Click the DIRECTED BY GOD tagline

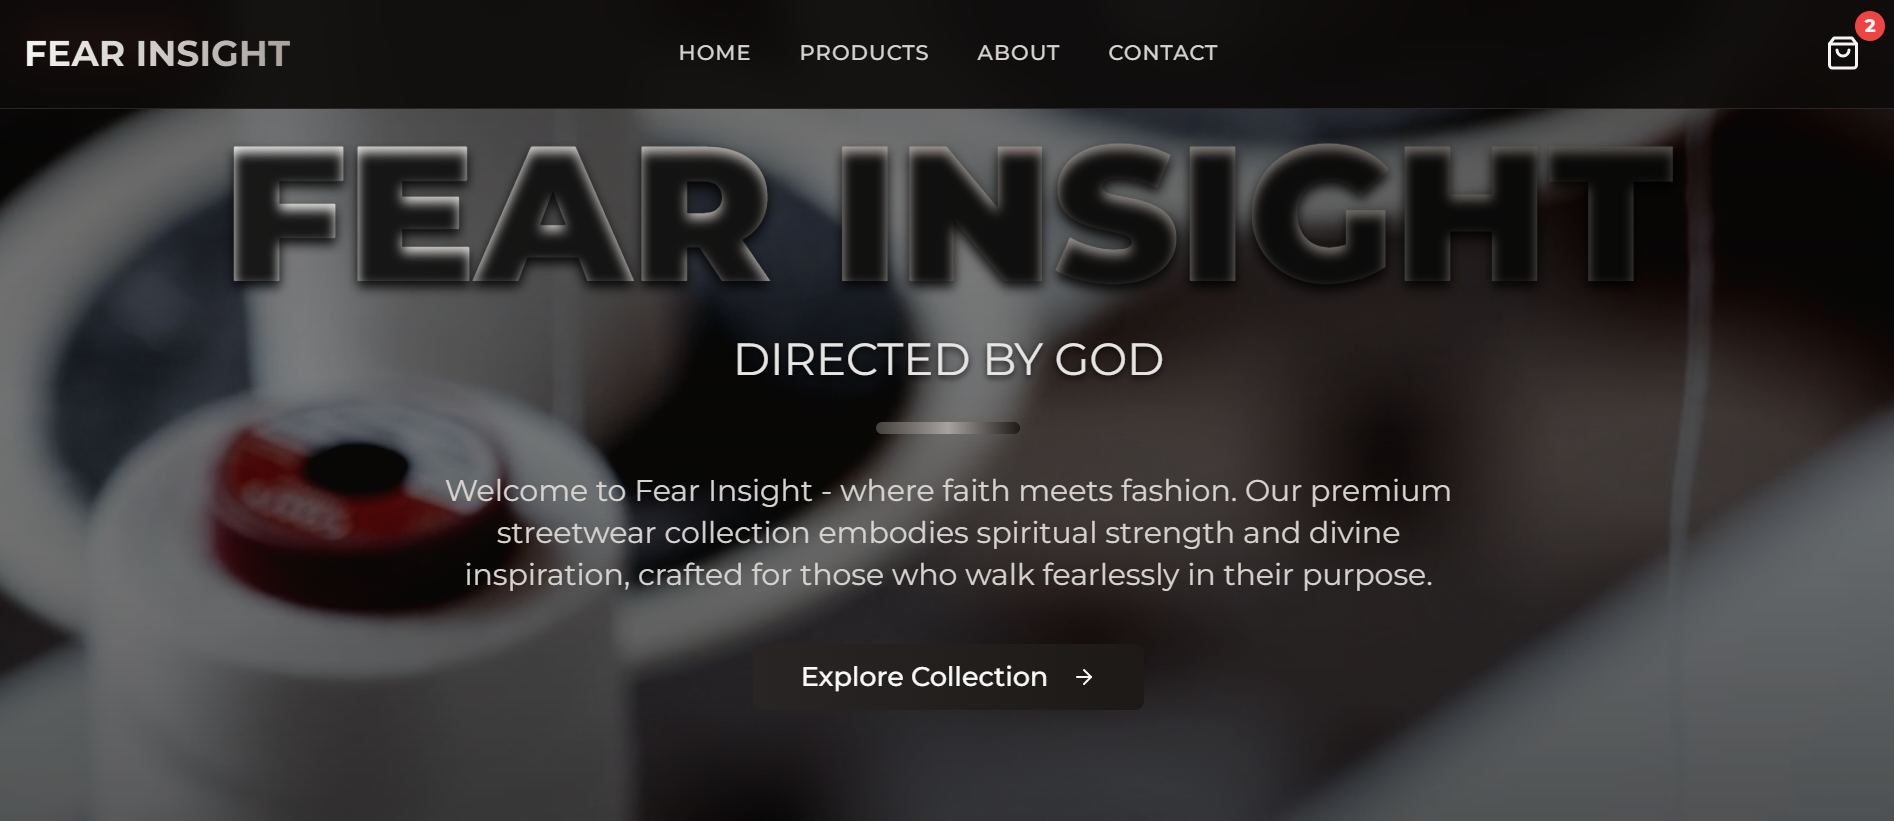(948, 360)
